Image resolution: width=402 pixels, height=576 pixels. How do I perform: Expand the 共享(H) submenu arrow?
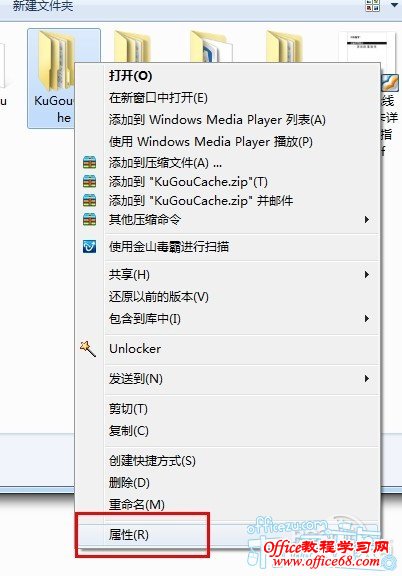[366, 274]
